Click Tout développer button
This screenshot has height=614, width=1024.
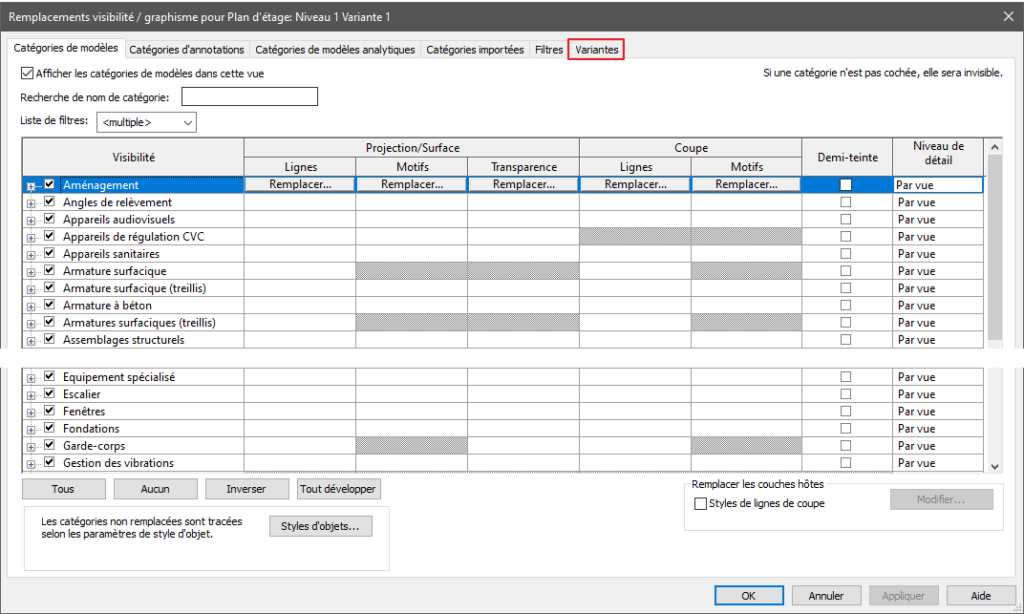click(338, 489)
